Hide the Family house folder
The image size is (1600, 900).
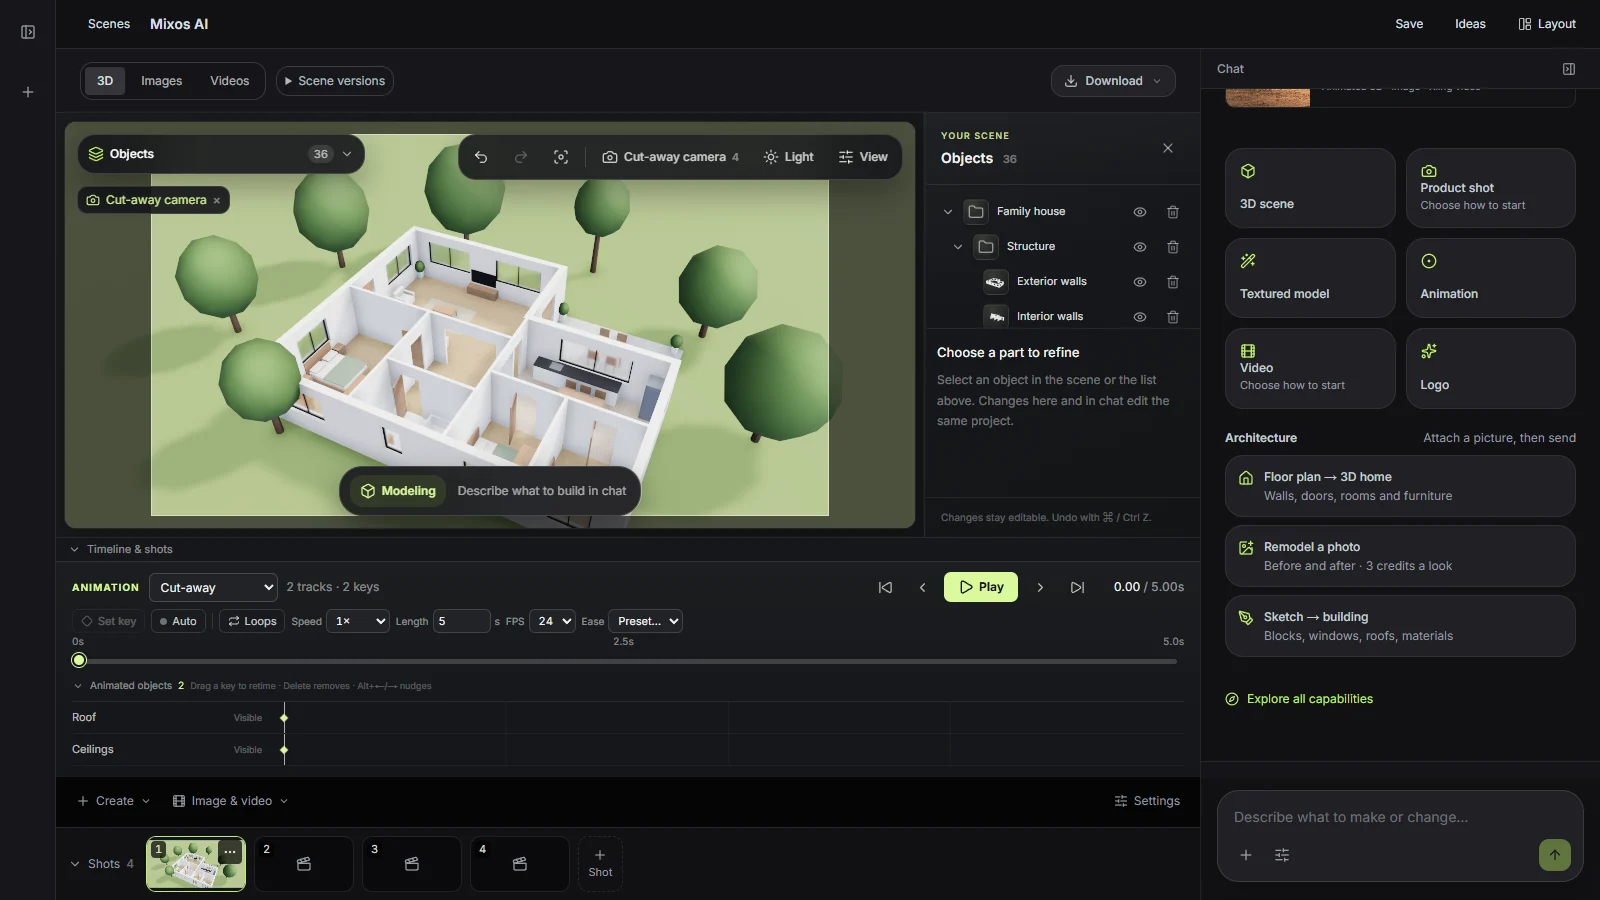tap(1139, 212)
